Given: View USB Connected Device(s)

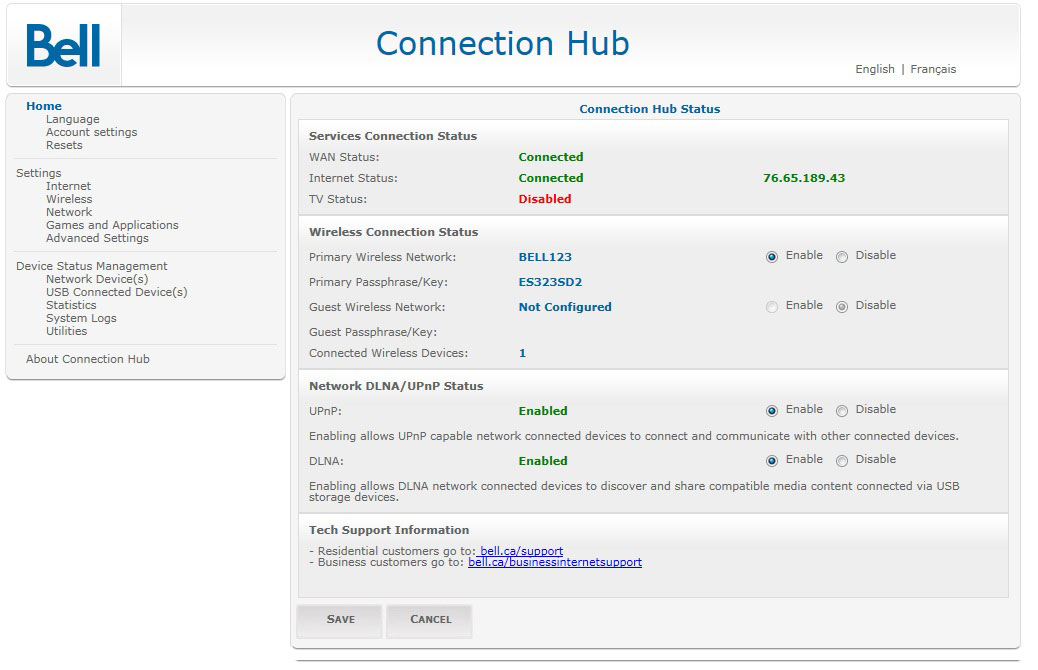Looking at the screenshot, I should pos(117,292).
